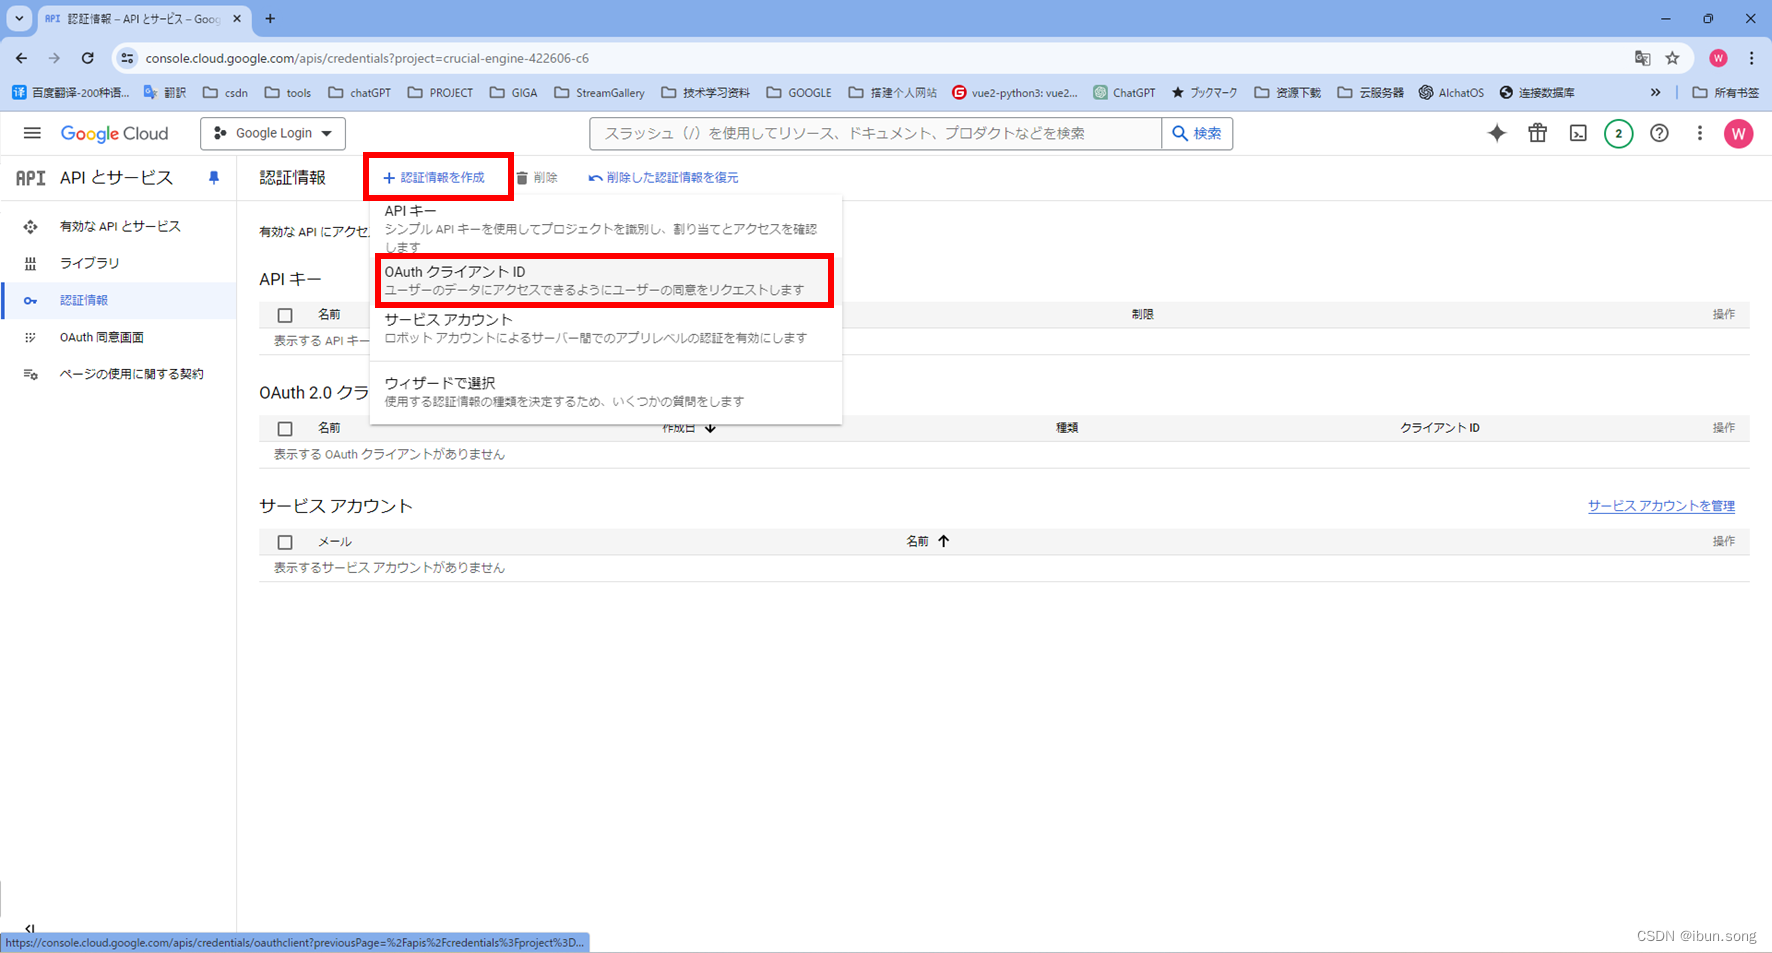
Task: Bookmark this page with the star icon
Action: [1672, 58]
